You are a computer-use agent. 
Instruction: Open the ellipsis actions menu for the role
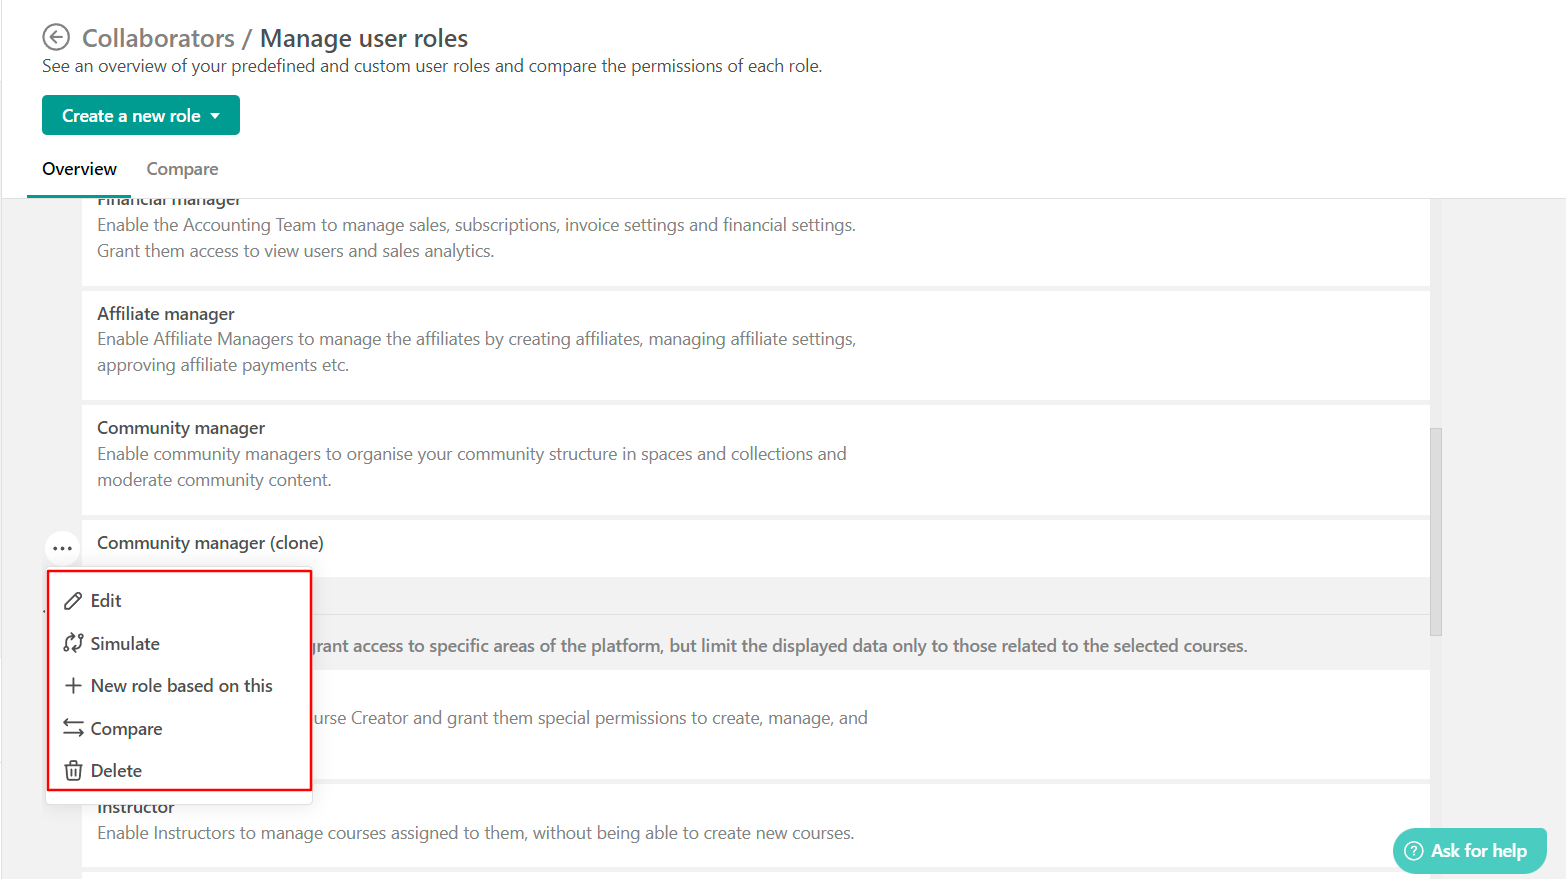[62, 547]
